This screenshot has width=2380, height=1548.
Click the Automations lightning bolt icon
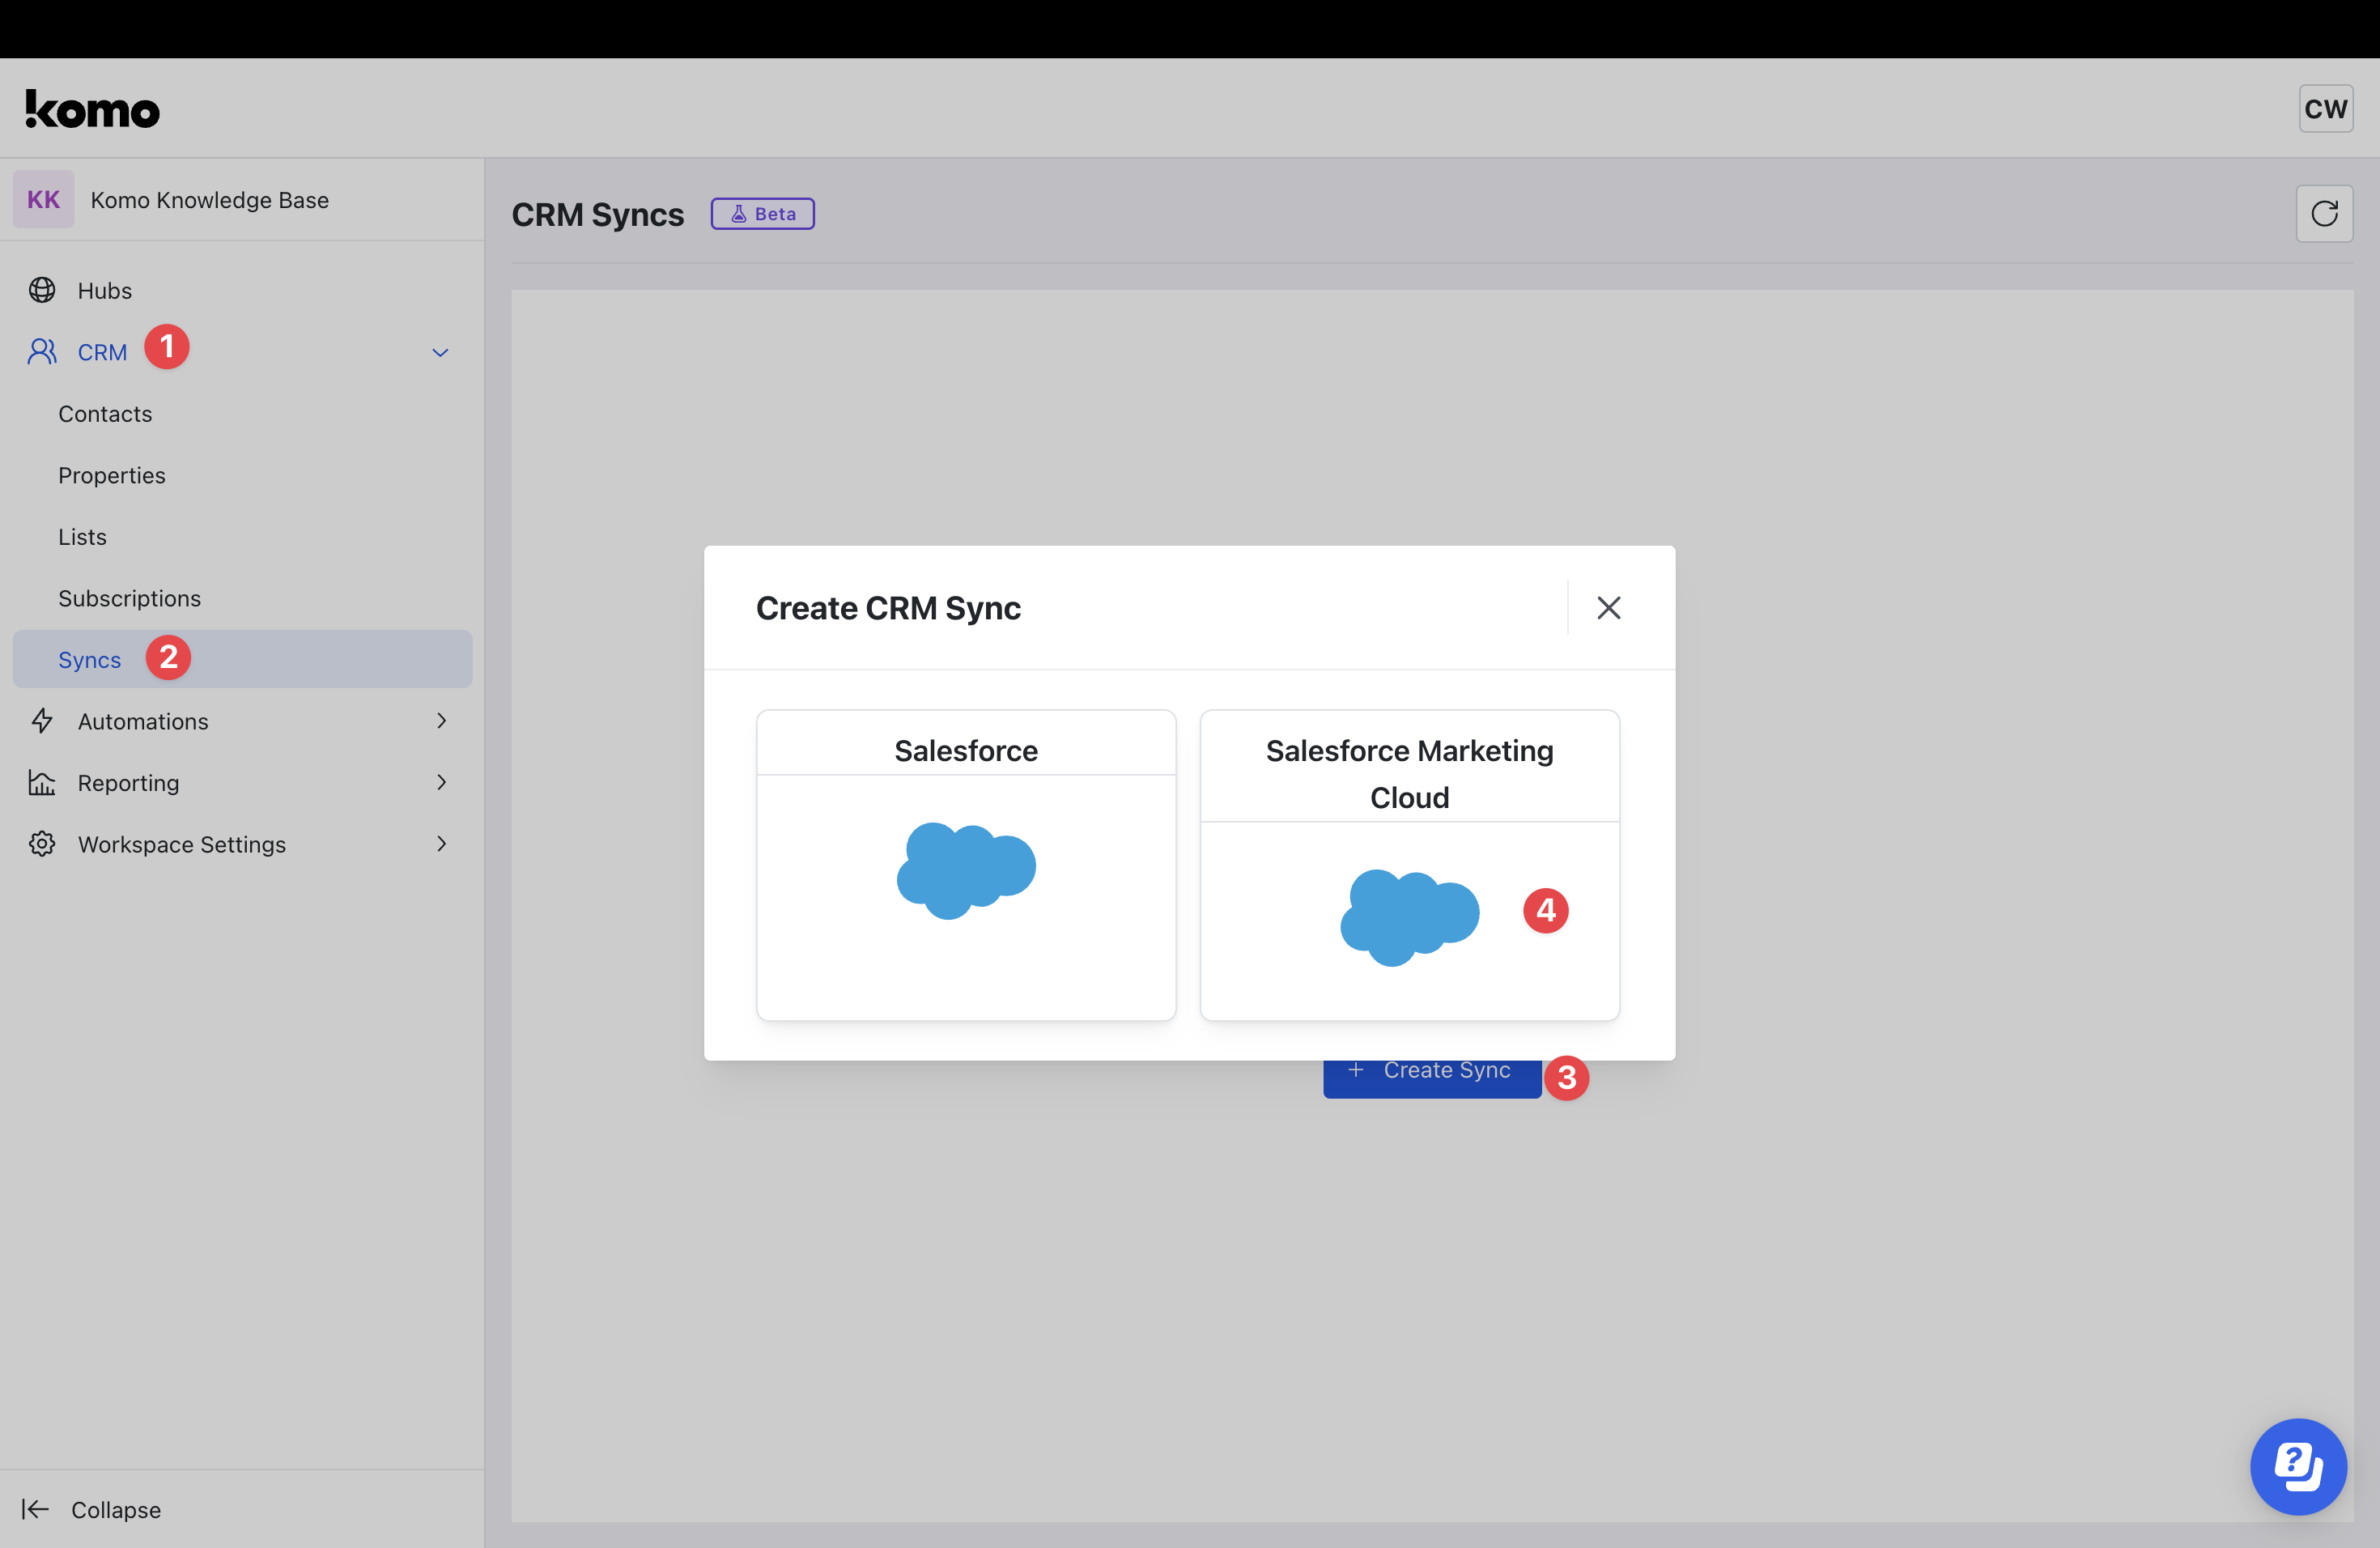42,721
